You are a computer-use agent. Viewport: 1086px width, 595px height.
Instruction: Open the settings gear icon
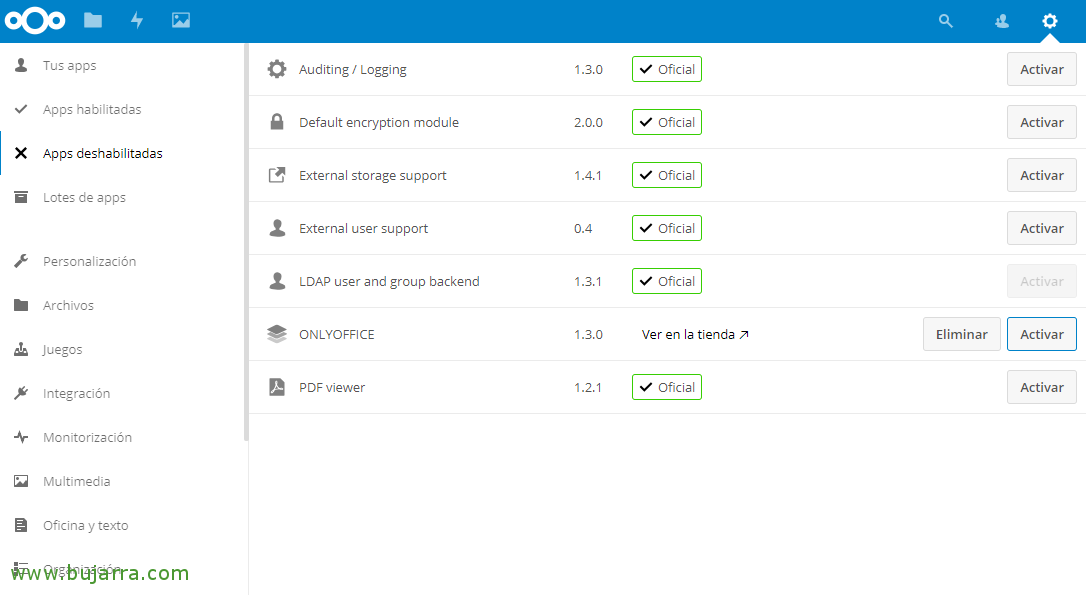pyautogui.click(x=1049, y=21)
